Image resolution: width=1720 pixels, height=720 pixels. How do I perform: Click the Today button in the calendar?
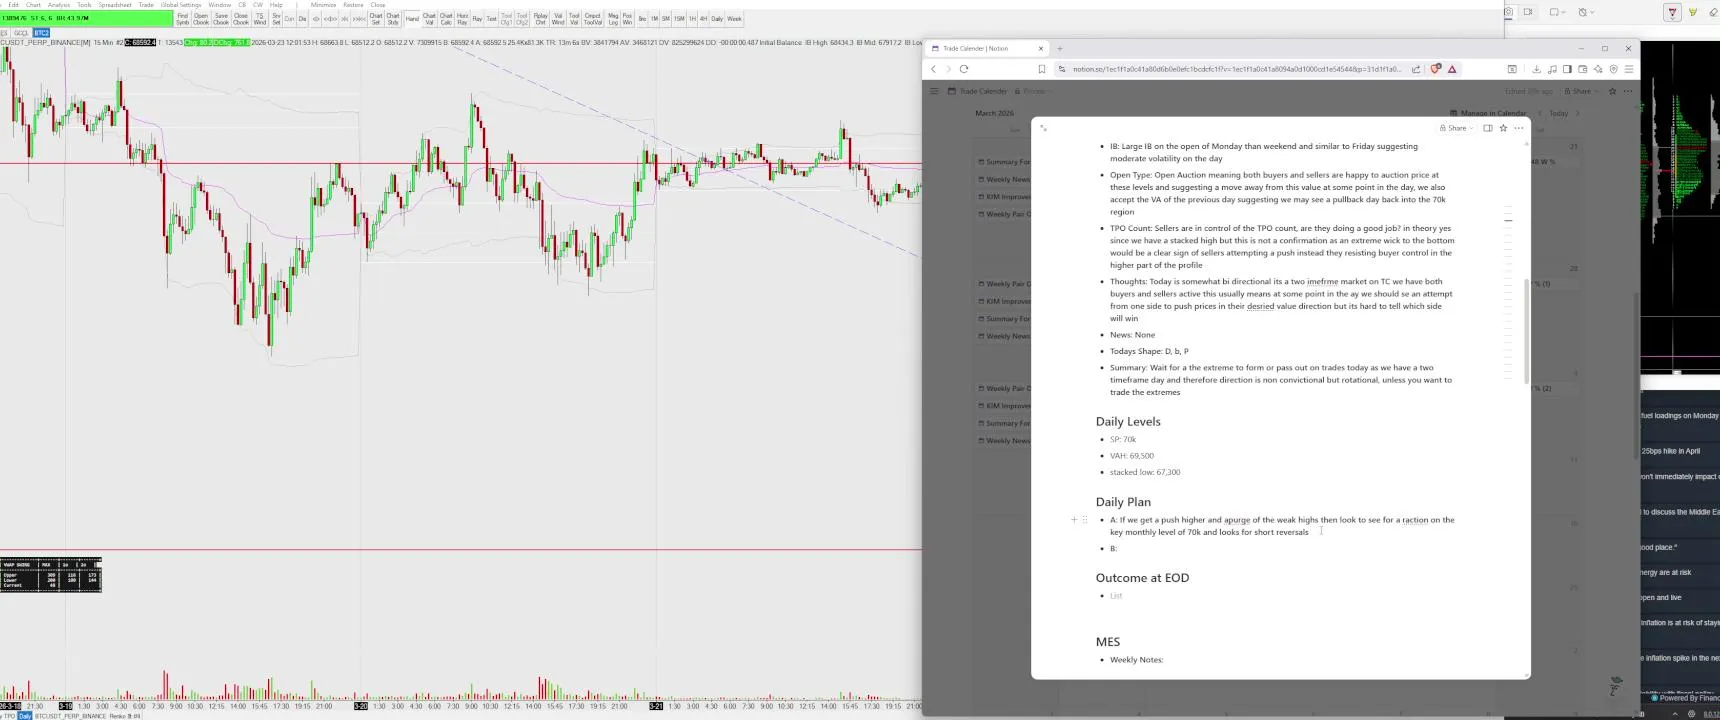pyautogui.click(x=1558, y=113)
